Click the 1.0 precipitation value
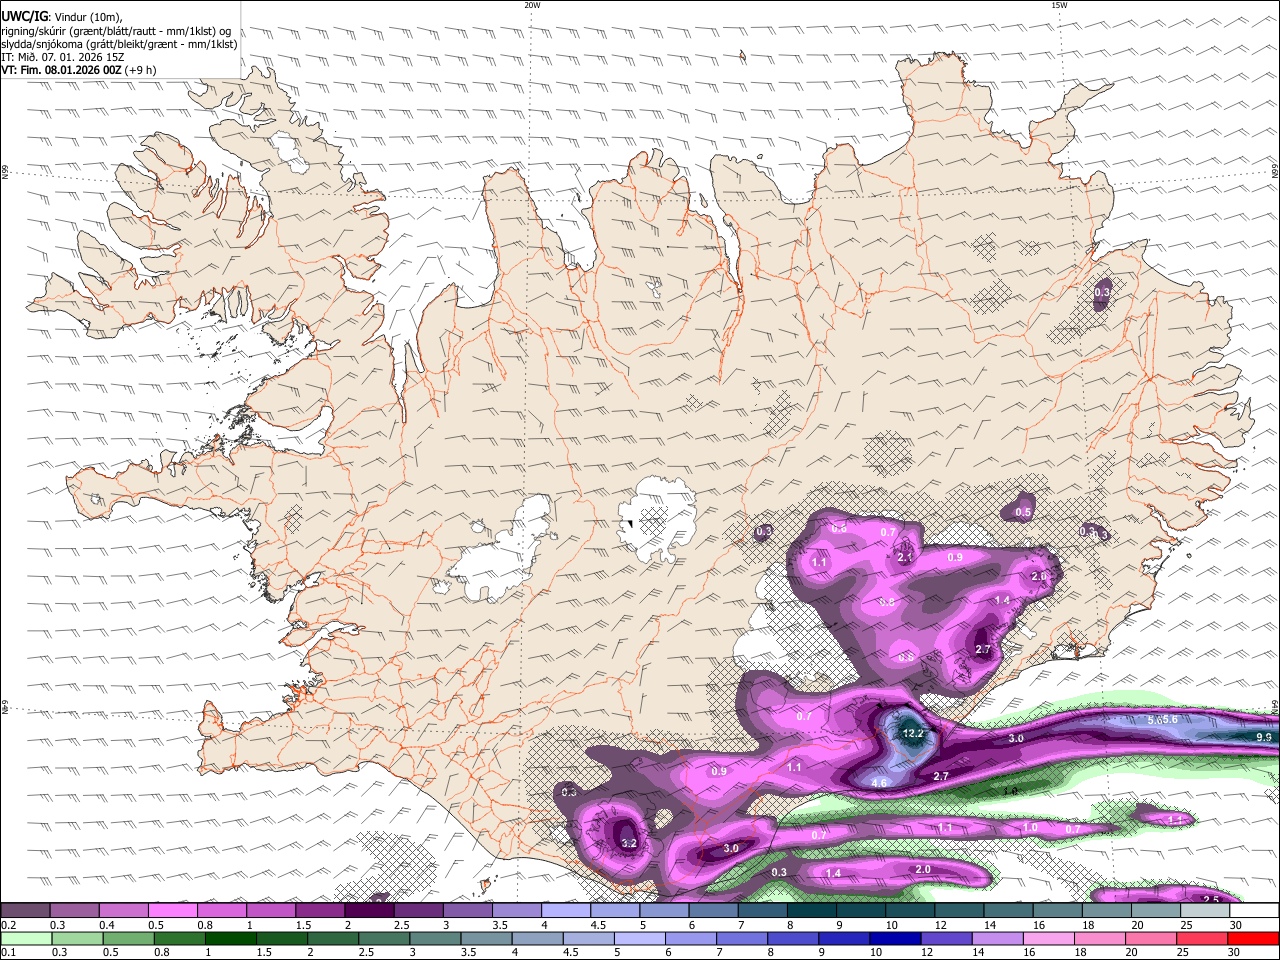This screenshot has width=1280, height=960. 1030,828
